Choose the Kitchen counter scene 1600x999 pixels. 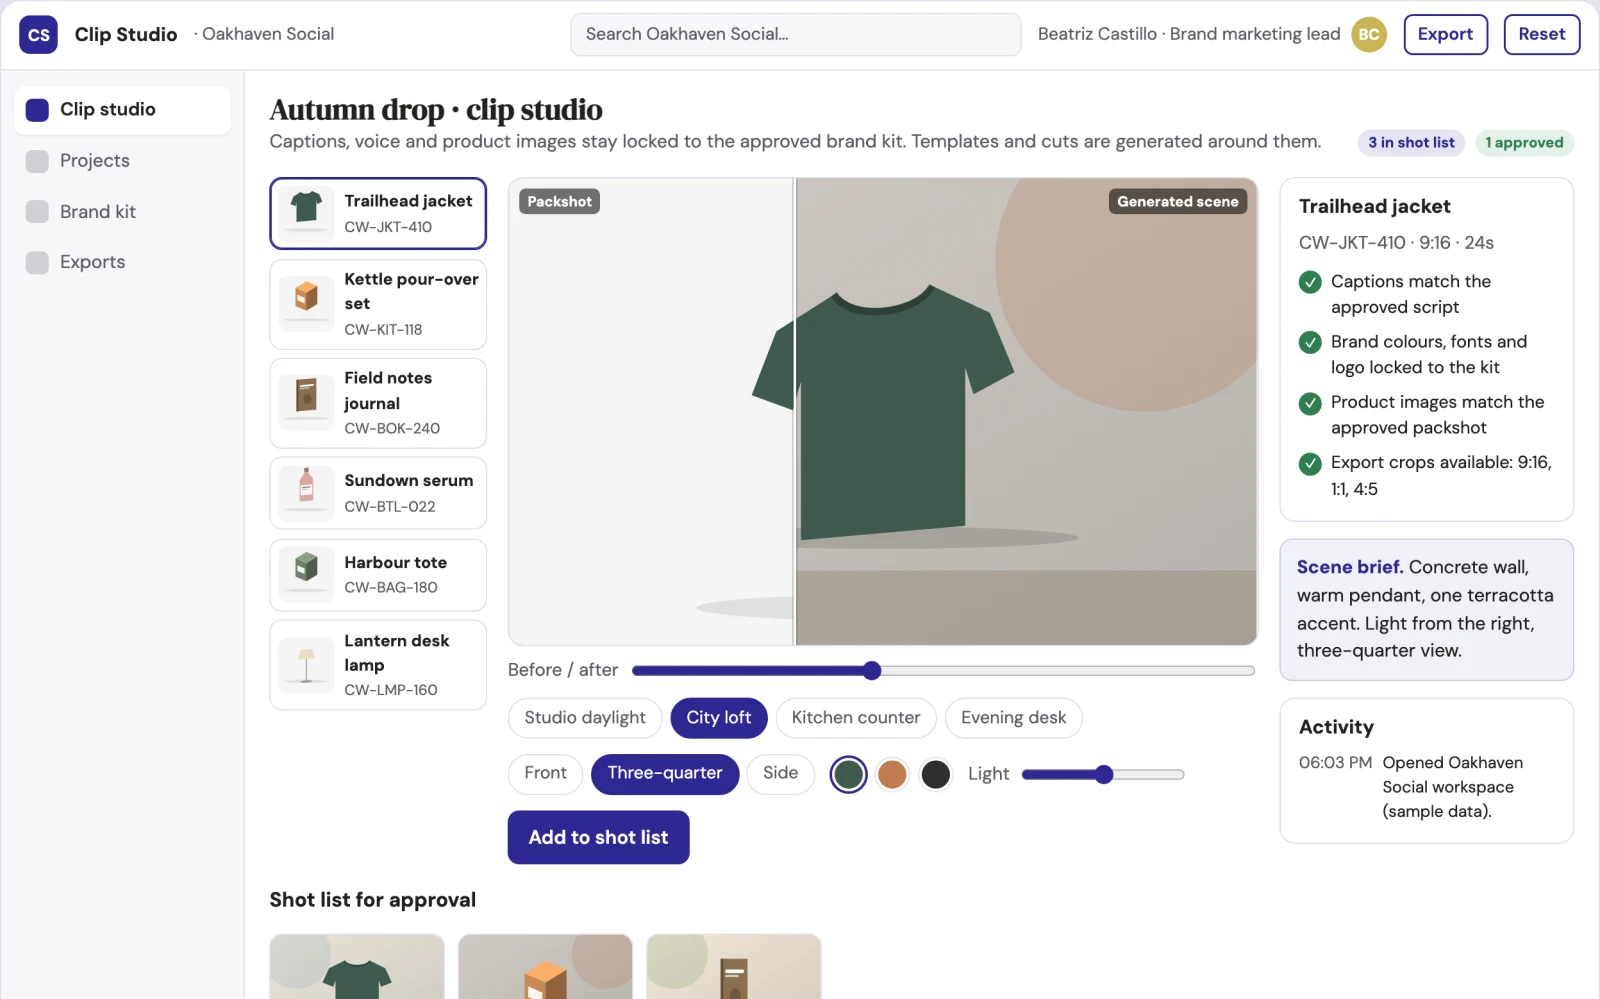(x=856, y=718)
